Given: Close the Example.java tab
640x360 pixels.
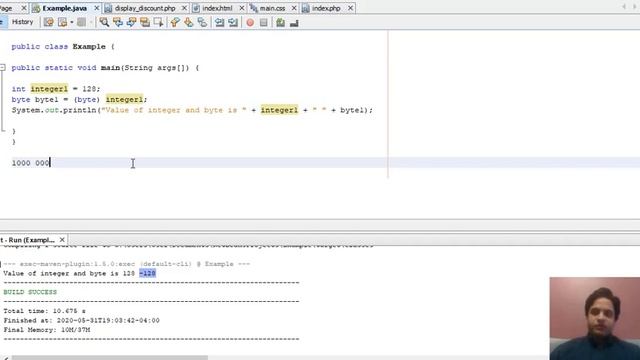Looking at the screenshot, I should coord(97,8).
